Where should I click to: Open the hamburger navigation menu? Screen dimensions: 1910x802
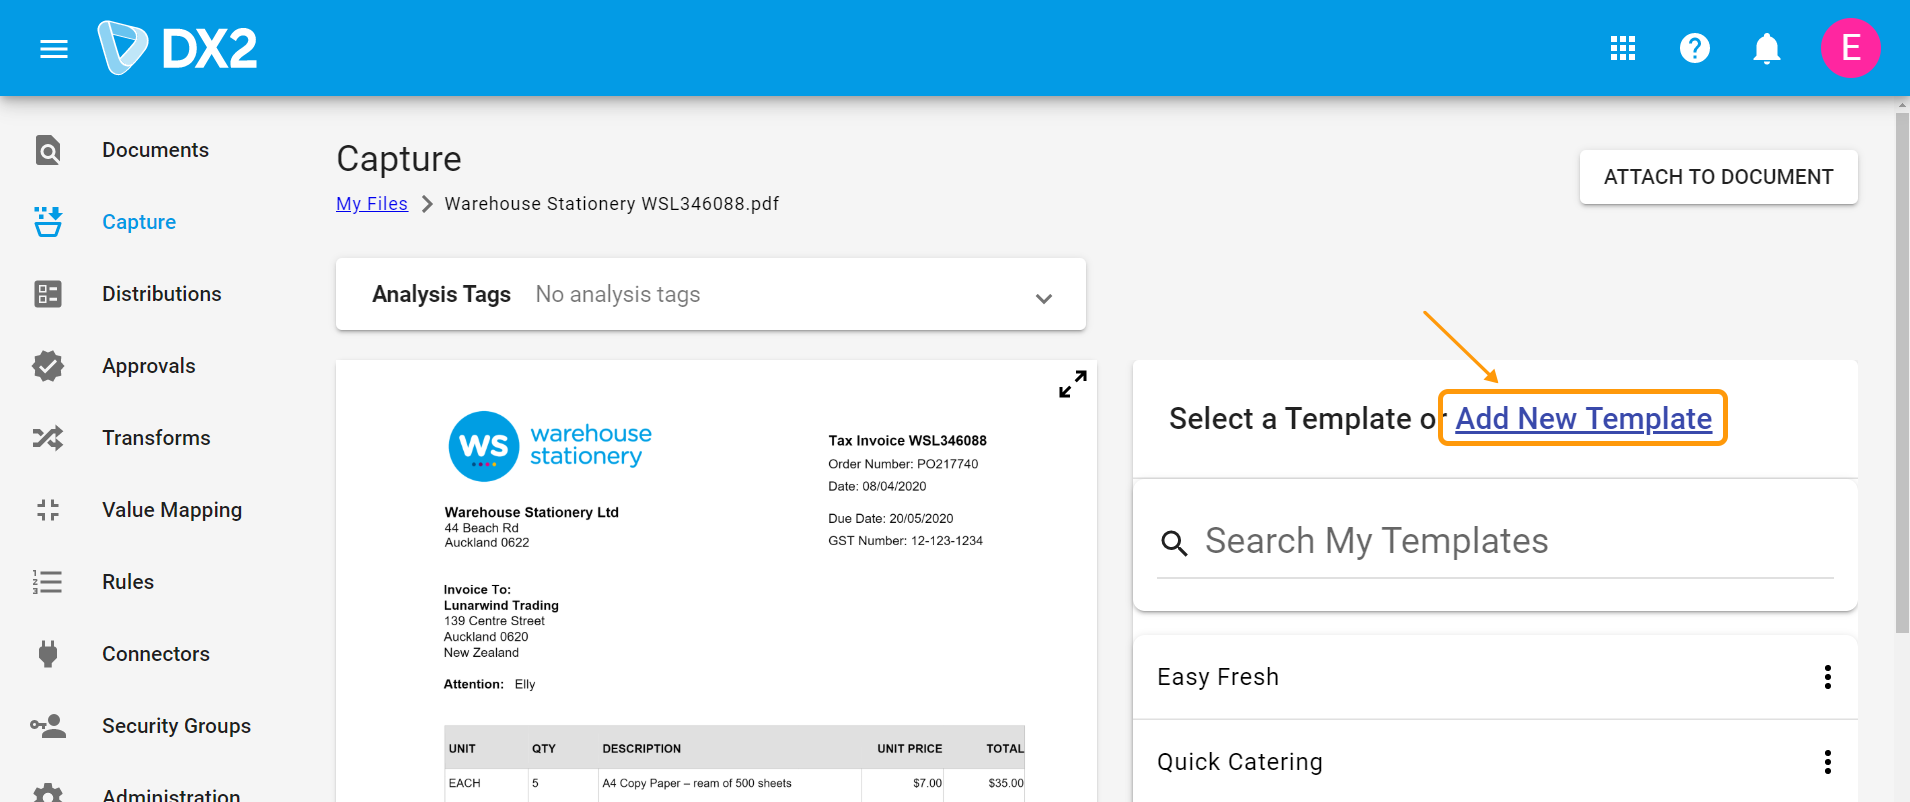tap(54, 49)
